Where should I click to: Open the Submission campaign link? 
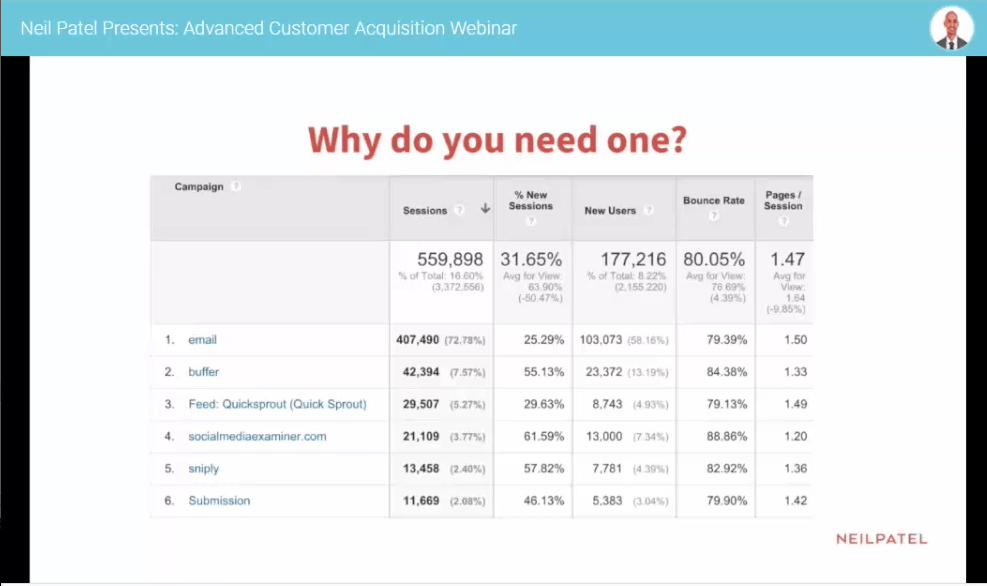(219, 501)
